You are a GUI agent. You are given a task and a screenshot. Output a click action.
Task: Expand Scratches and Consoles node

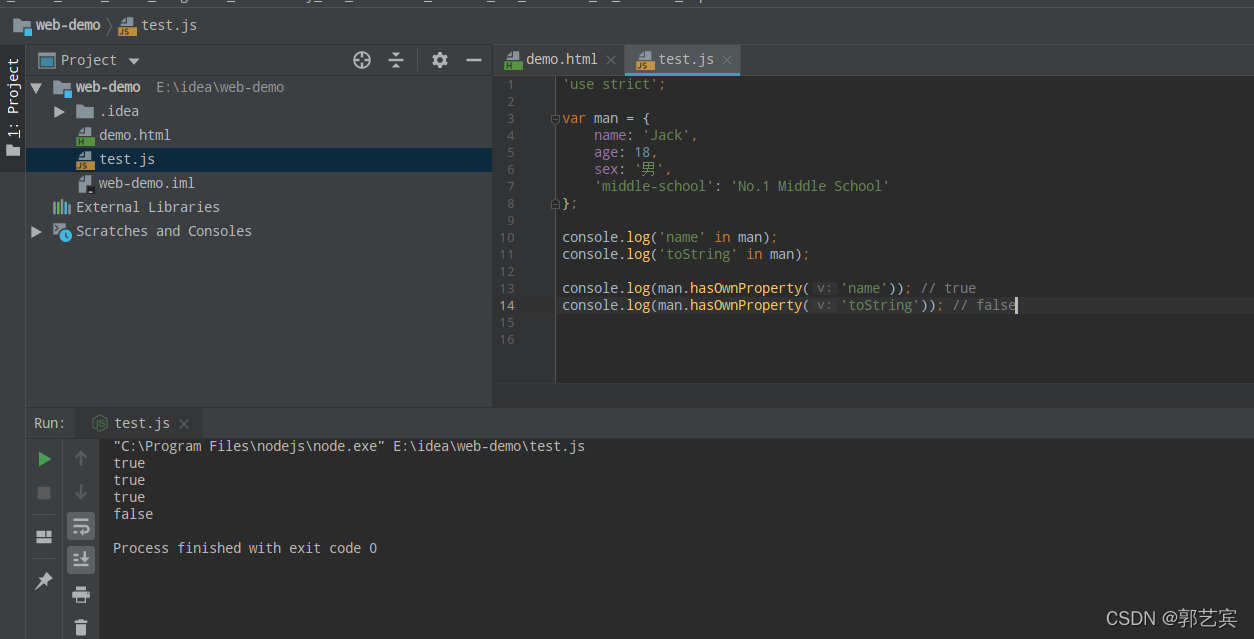[x=36, y=231]
